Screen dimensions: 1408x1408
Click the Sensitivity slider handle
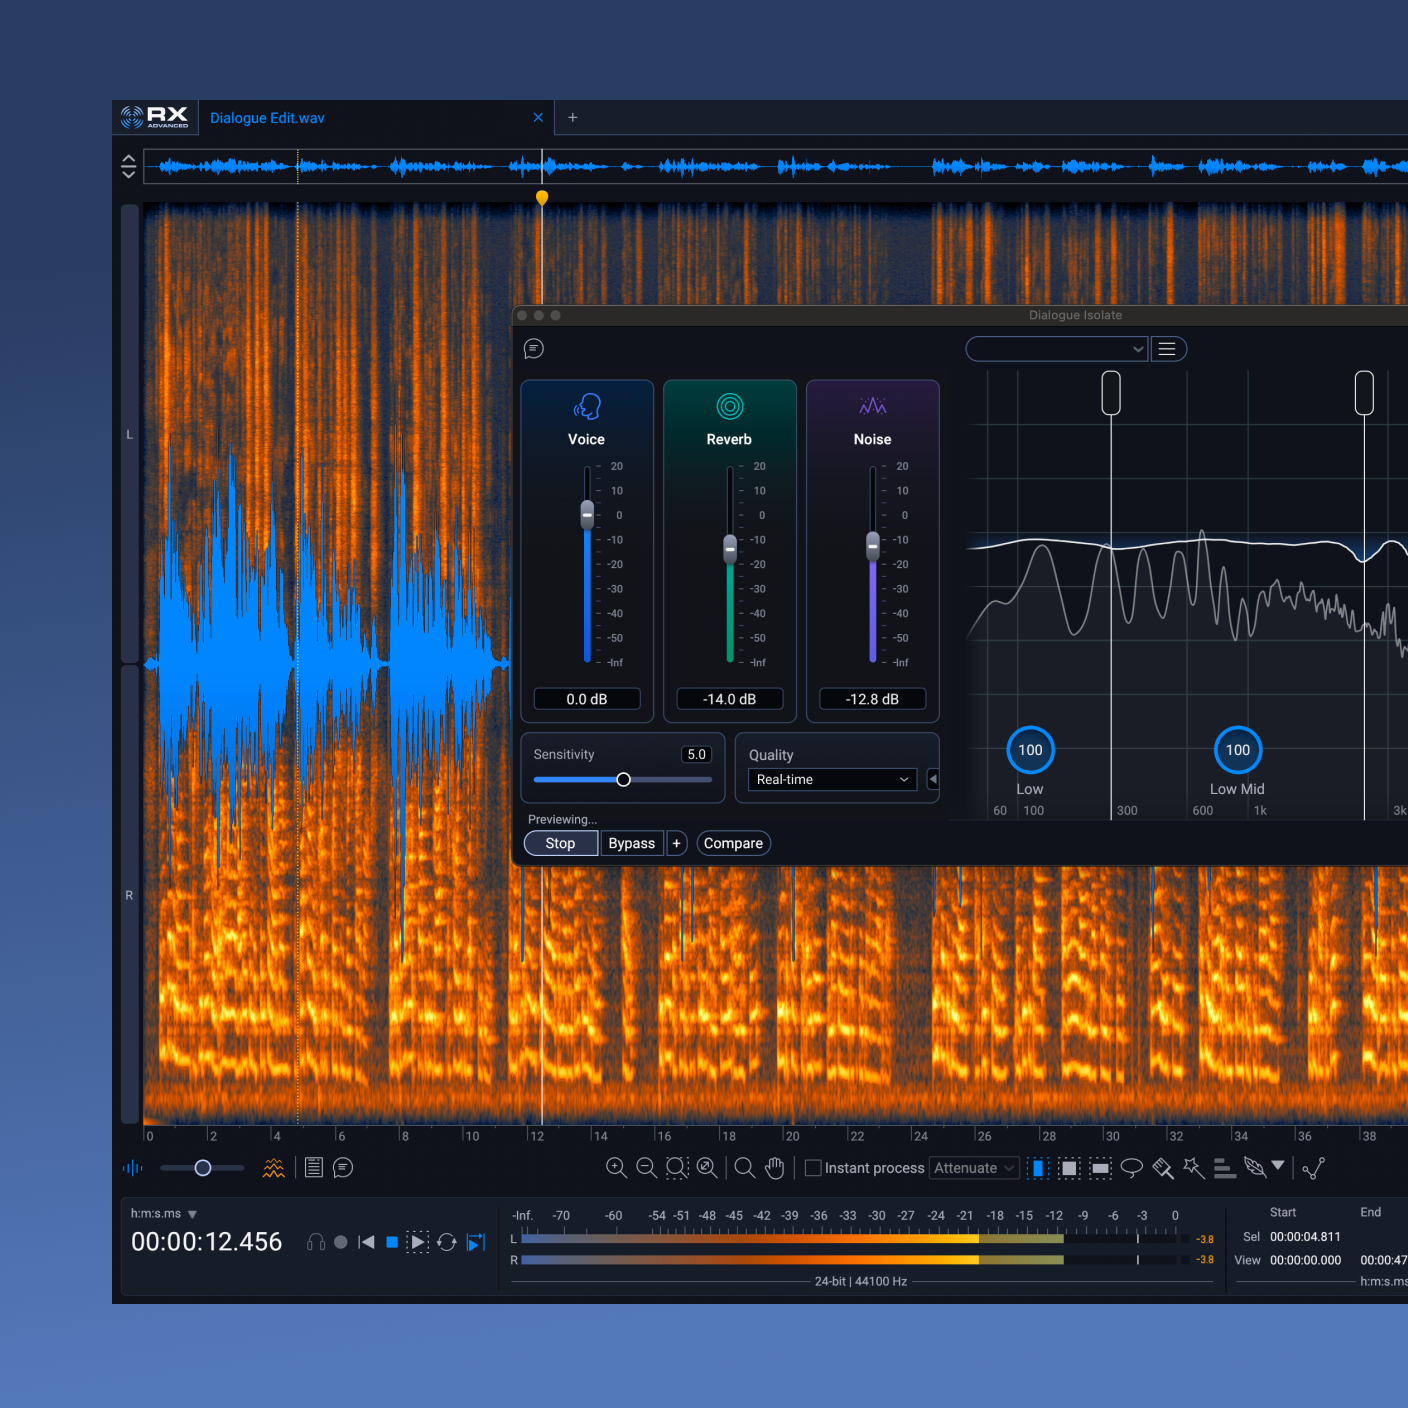623,780
